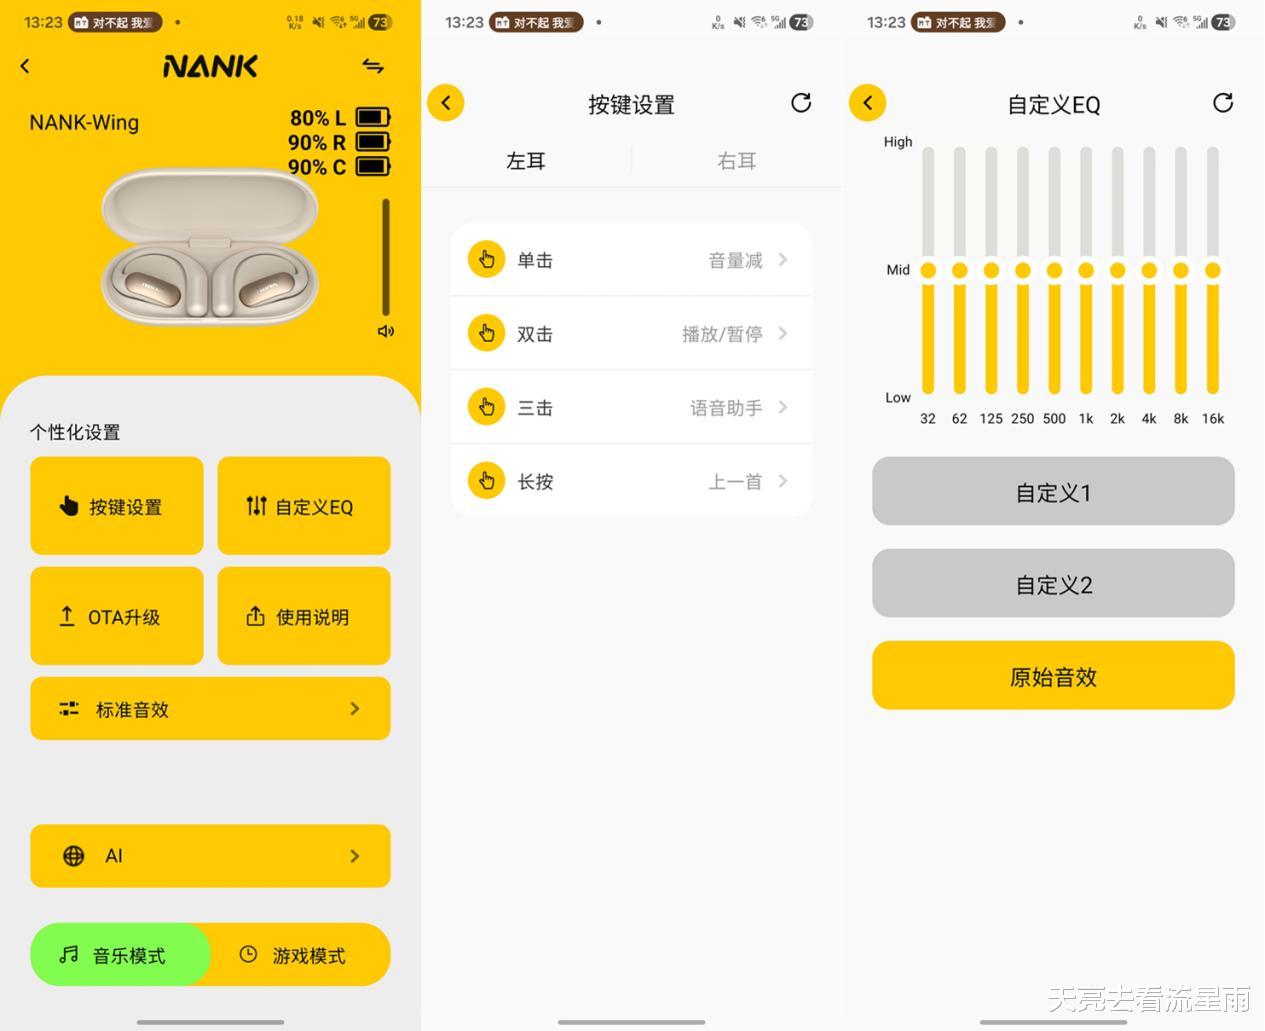Tap the battery 73 indicator in right status bar
1265x1031 pixels.
click(x=1223, y=22)
